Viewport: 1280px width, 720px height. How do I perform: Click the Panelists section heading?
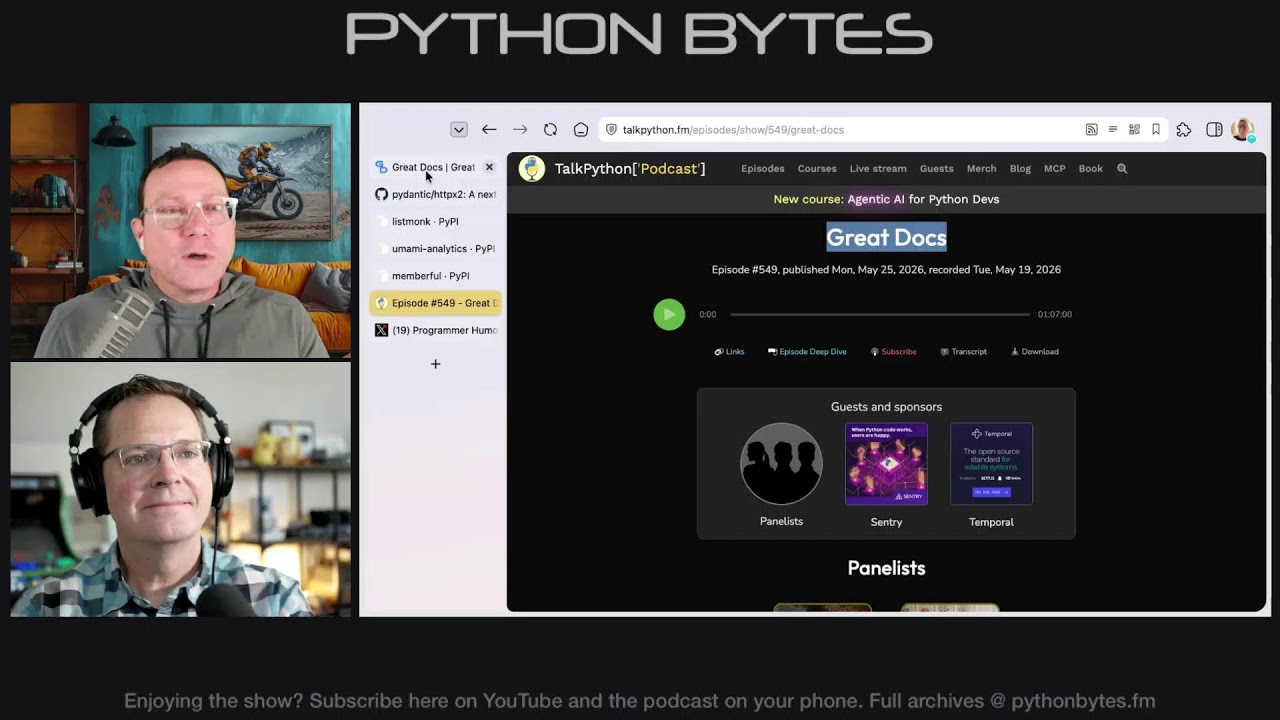[886, 568]
